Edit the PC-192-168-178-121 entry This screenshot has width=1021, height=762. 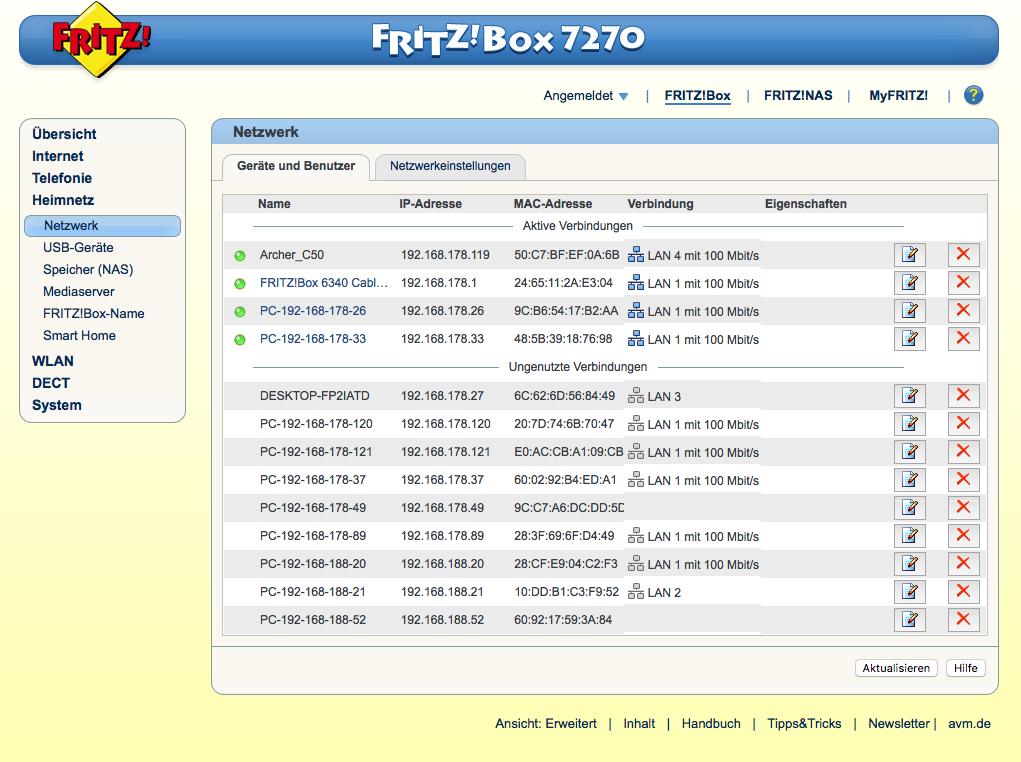tap(910, 451)
